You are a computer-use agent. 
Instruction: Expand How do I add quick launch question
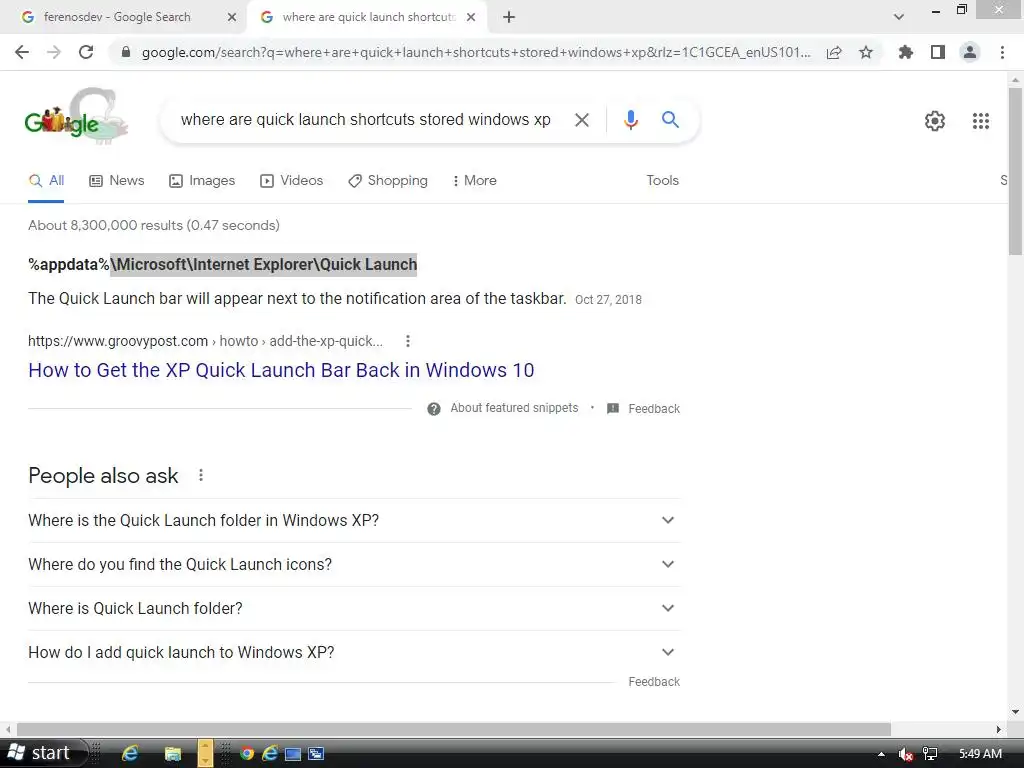(354, 652)
